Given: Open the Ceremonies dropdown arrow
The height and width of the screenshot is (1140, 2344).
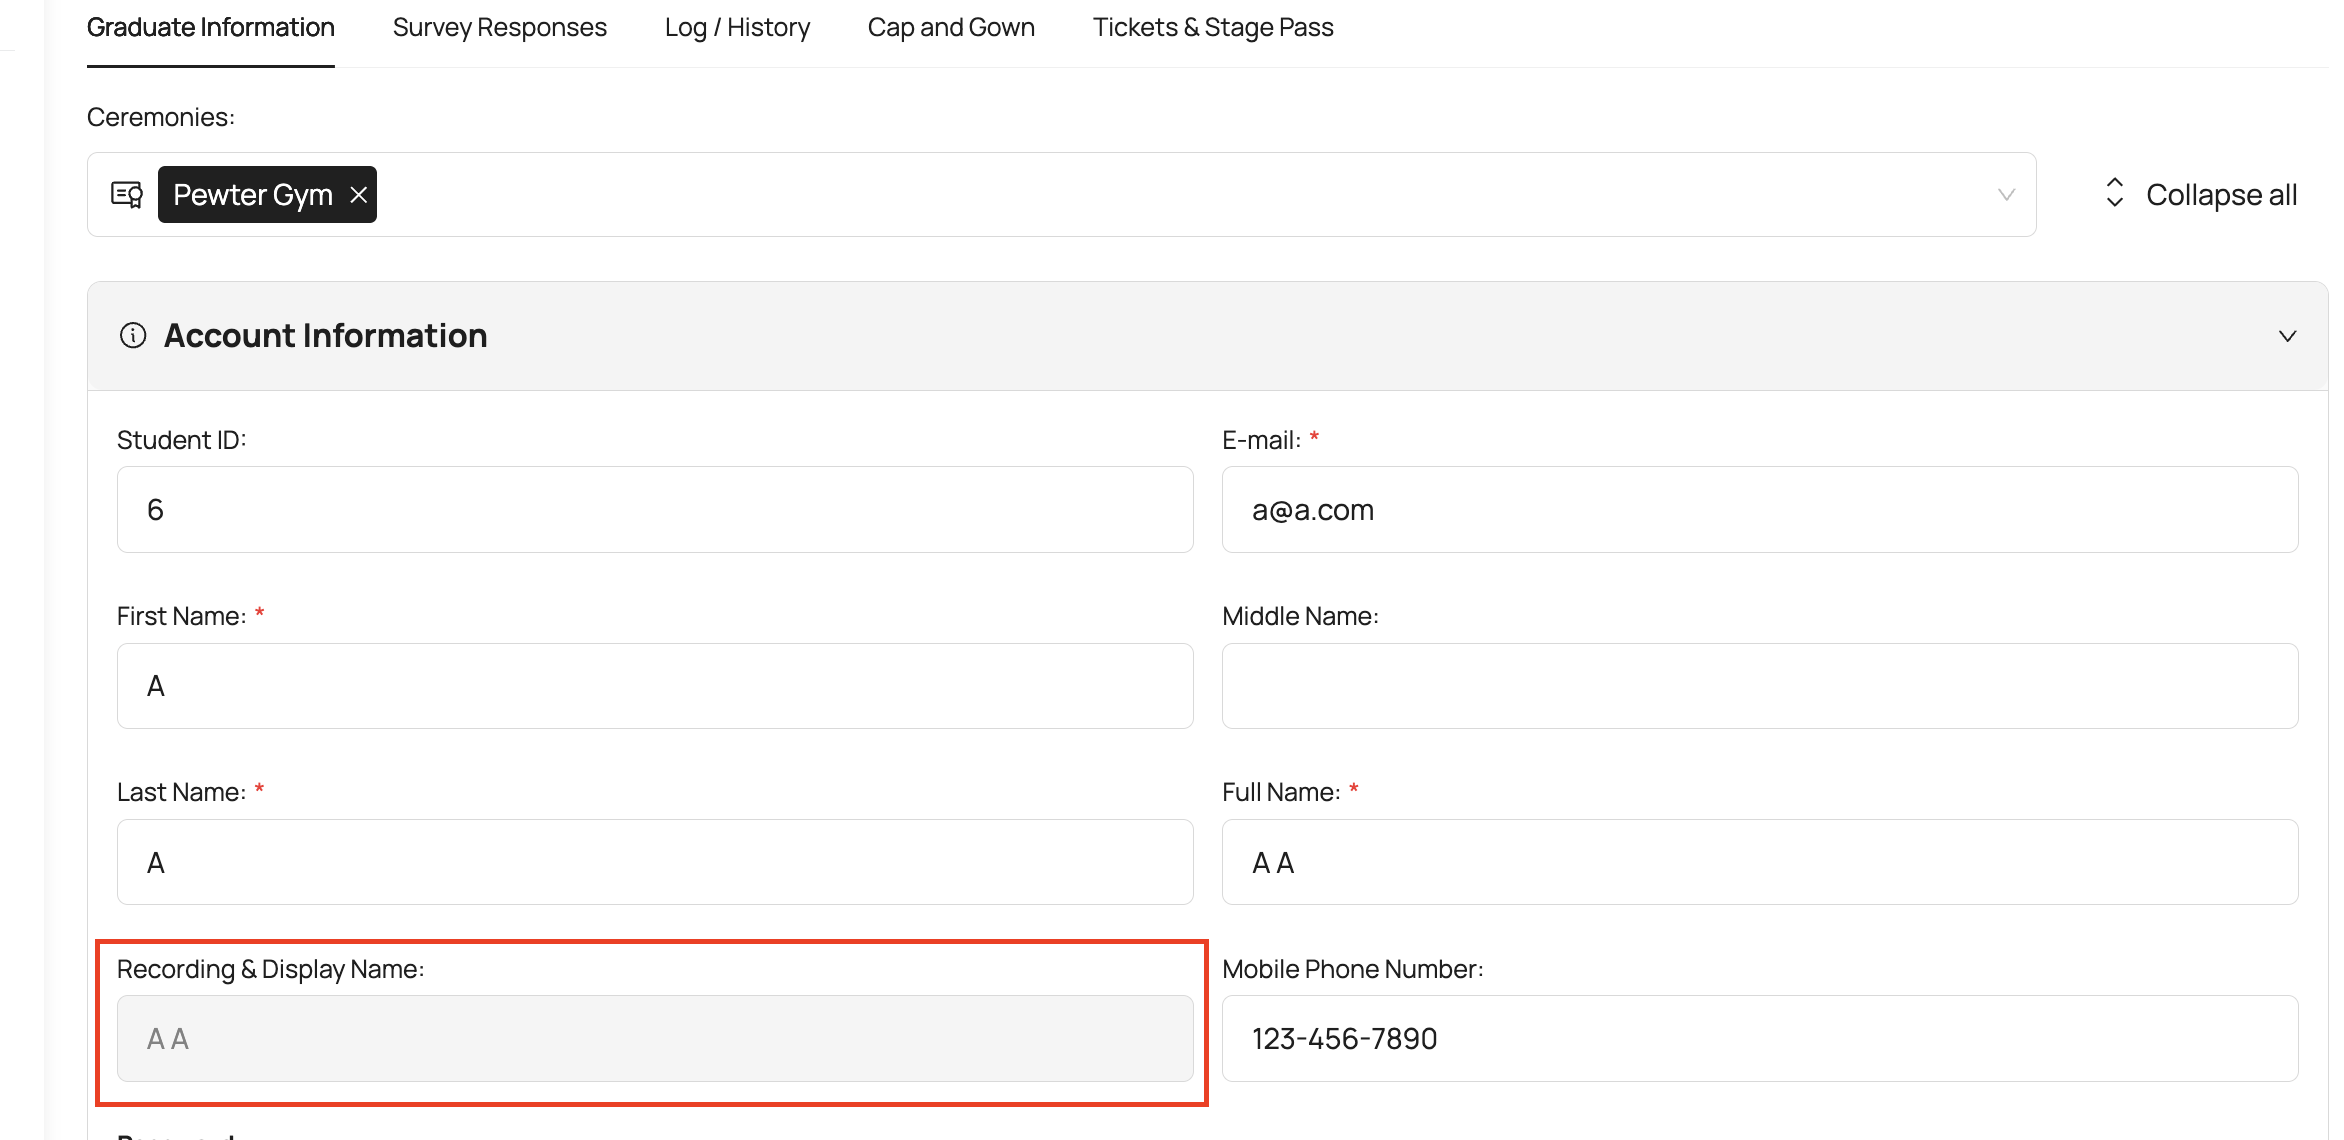Looking at the screenshot, I should pyautogui.click(x=2005, y=195).
